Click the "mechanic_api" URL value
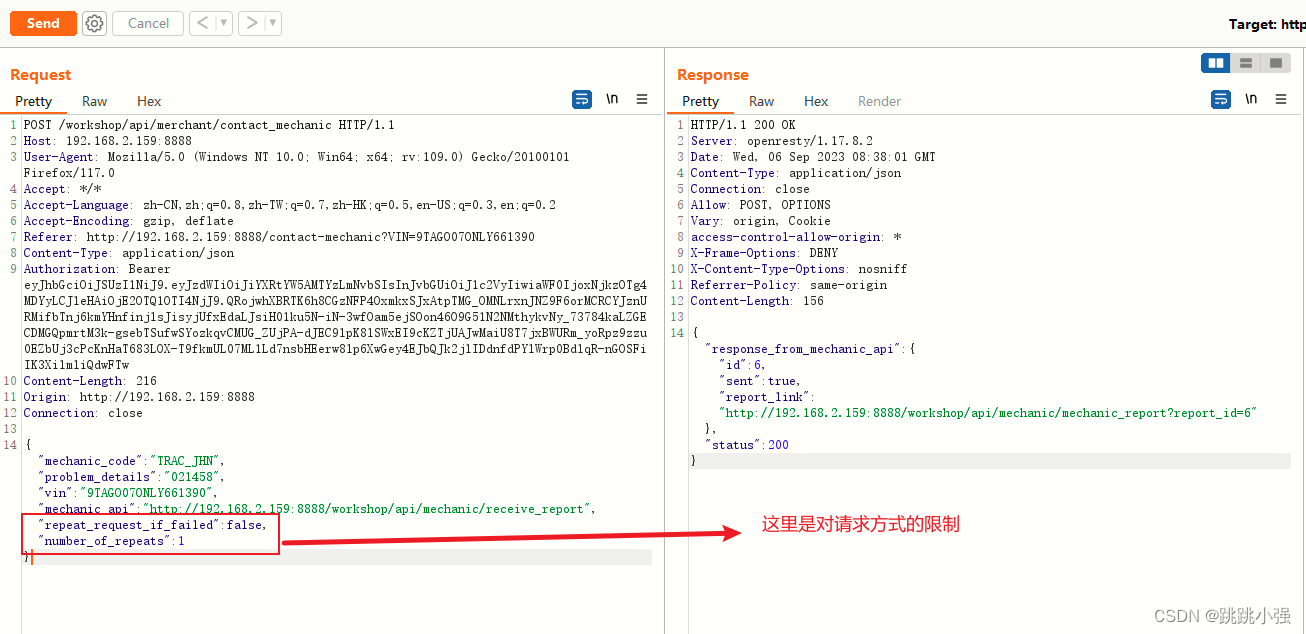Viewport: 1306px width, 634px height. click(367, 509)
